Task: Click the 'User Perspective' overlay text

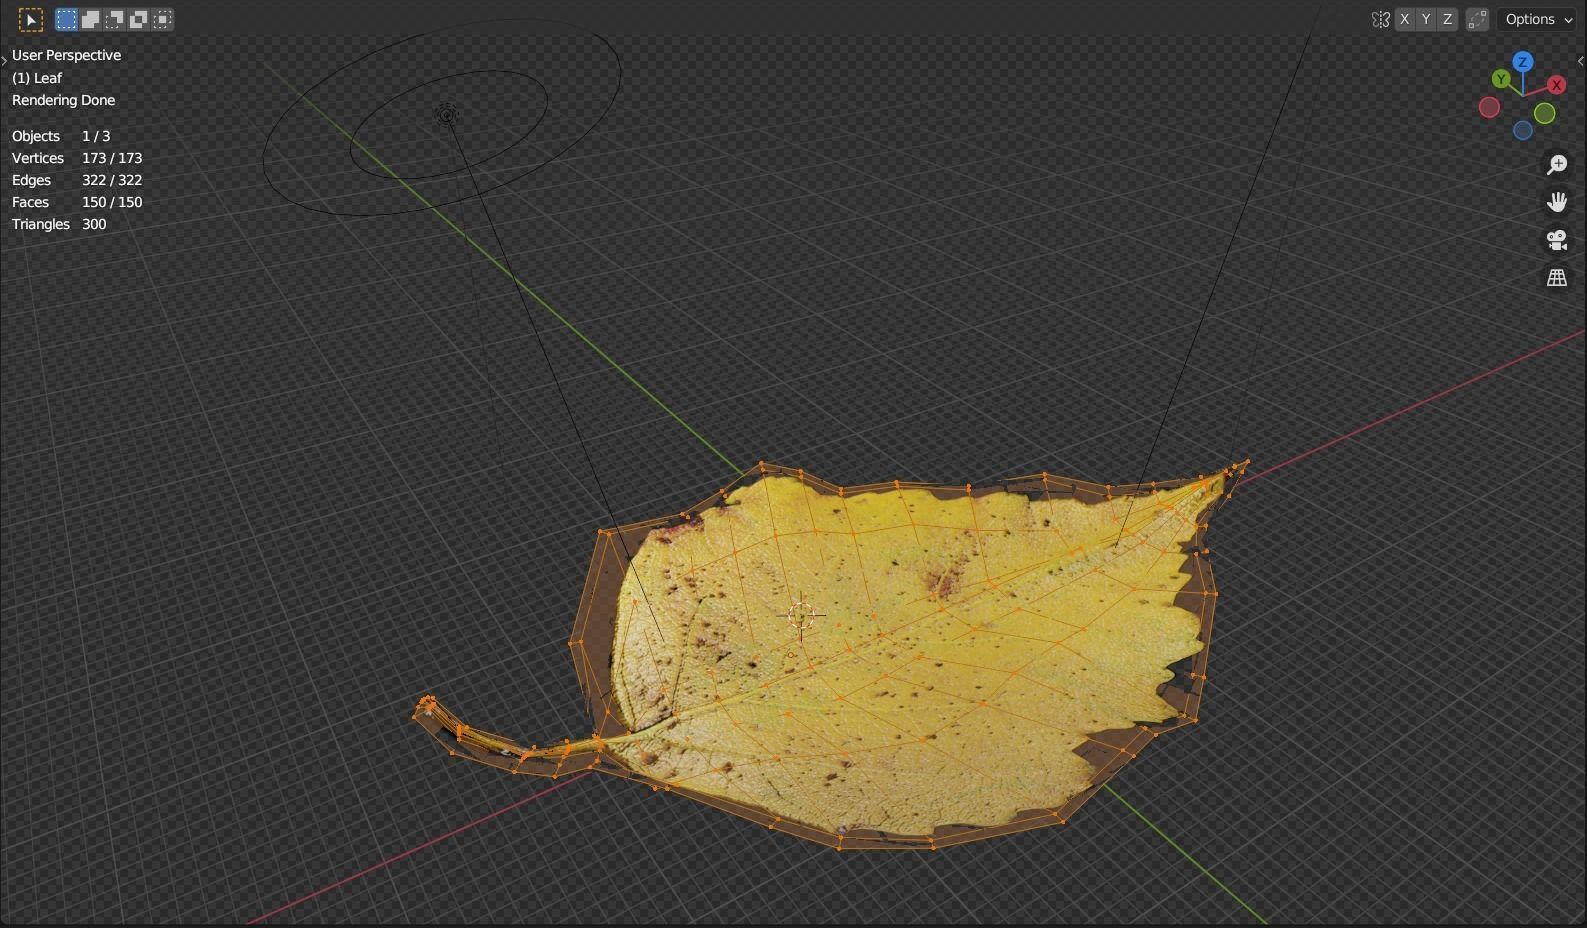Action: (66, 55)
